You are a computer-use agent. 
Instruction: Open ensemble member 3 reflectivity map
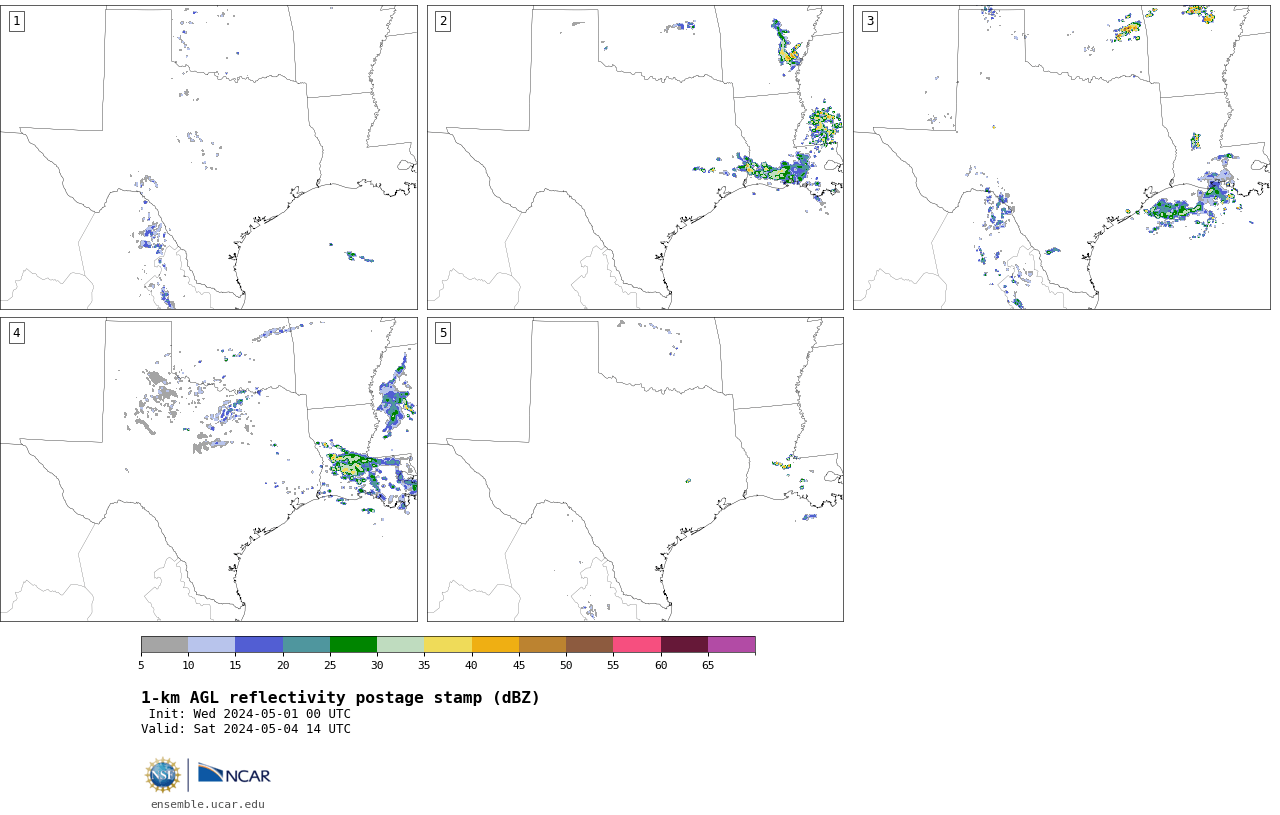click(1061, 157)
